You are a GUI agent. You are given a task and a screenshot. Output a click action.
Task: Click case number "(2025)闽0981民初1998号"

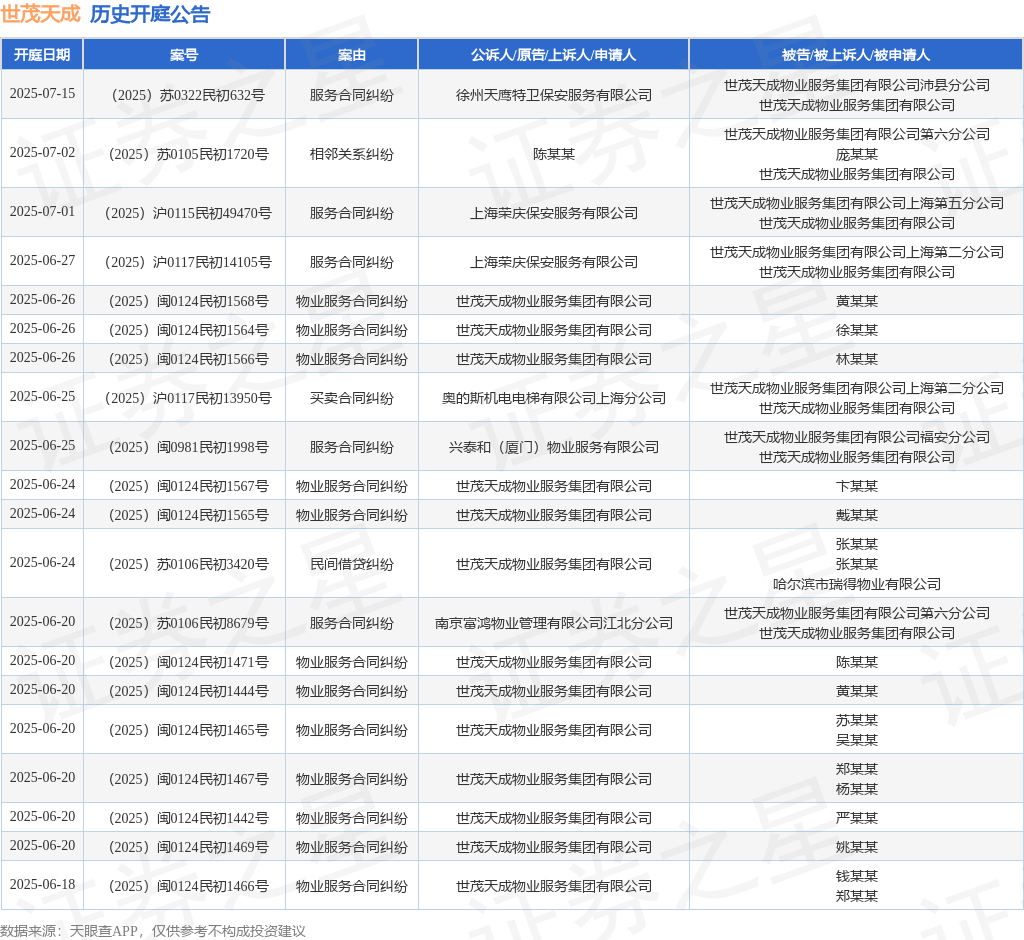(188, 447)
